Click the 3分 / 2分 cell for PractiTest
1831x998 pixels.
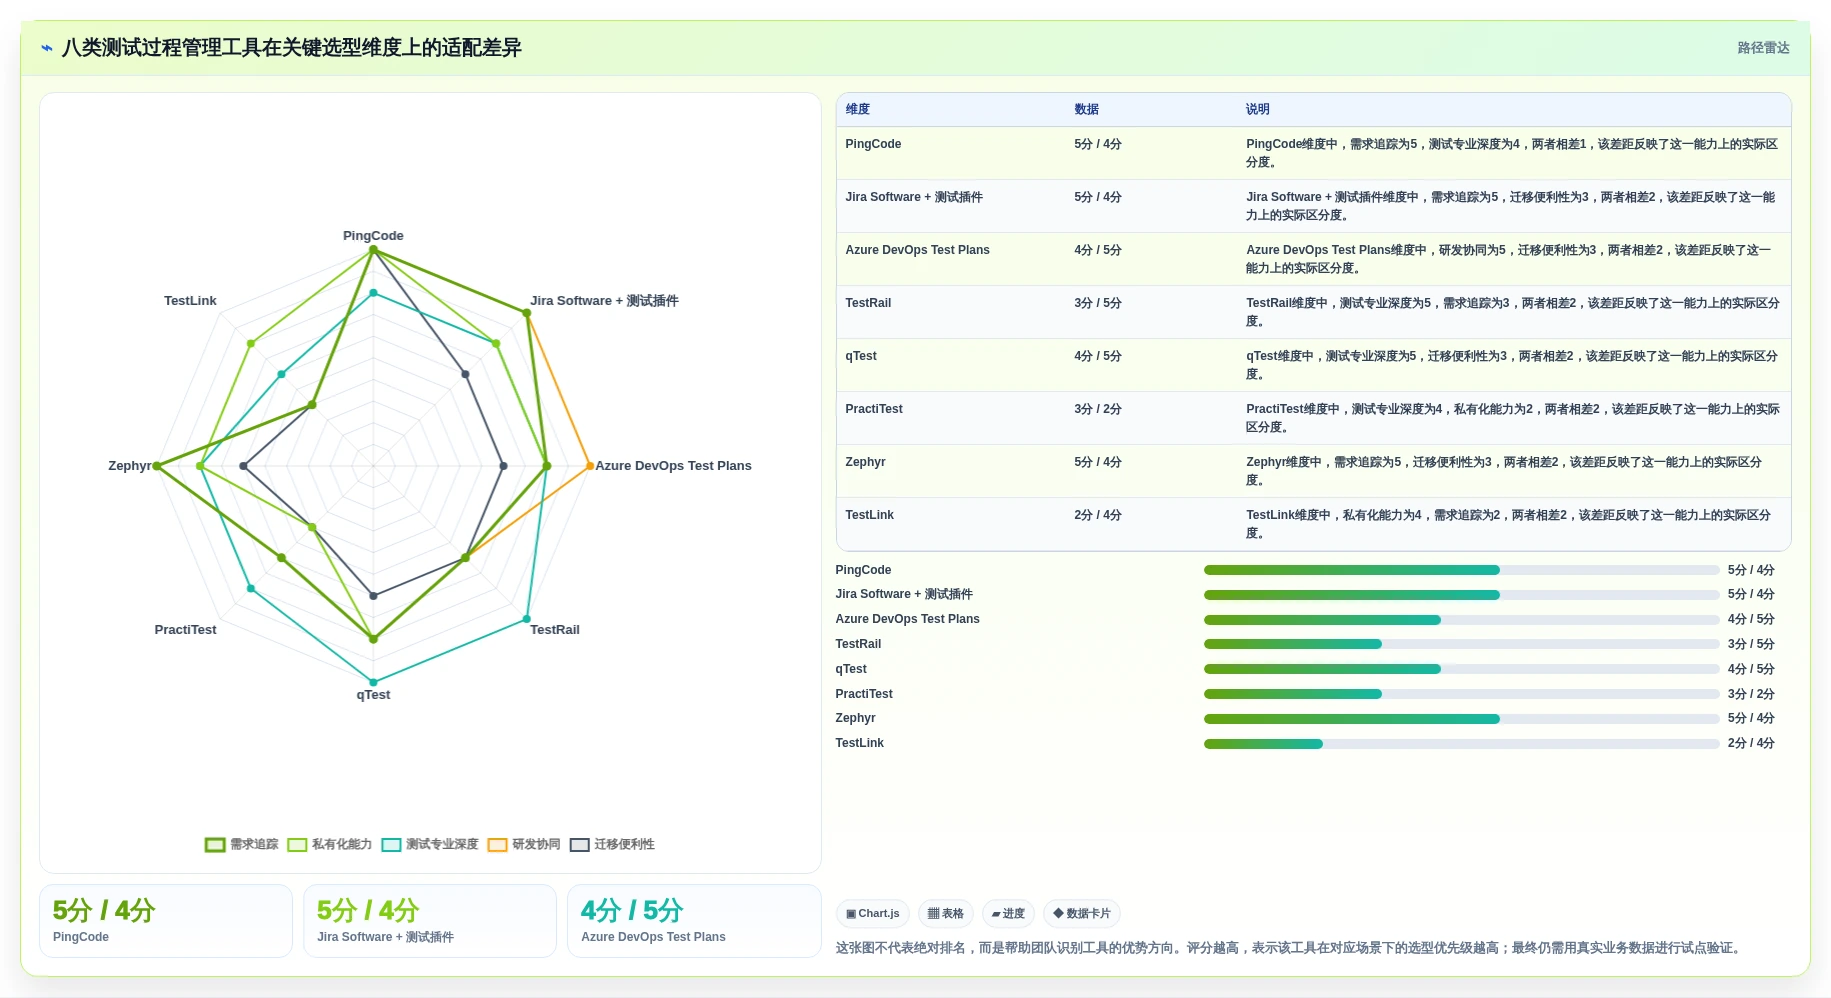click(x=1098, y=409)
